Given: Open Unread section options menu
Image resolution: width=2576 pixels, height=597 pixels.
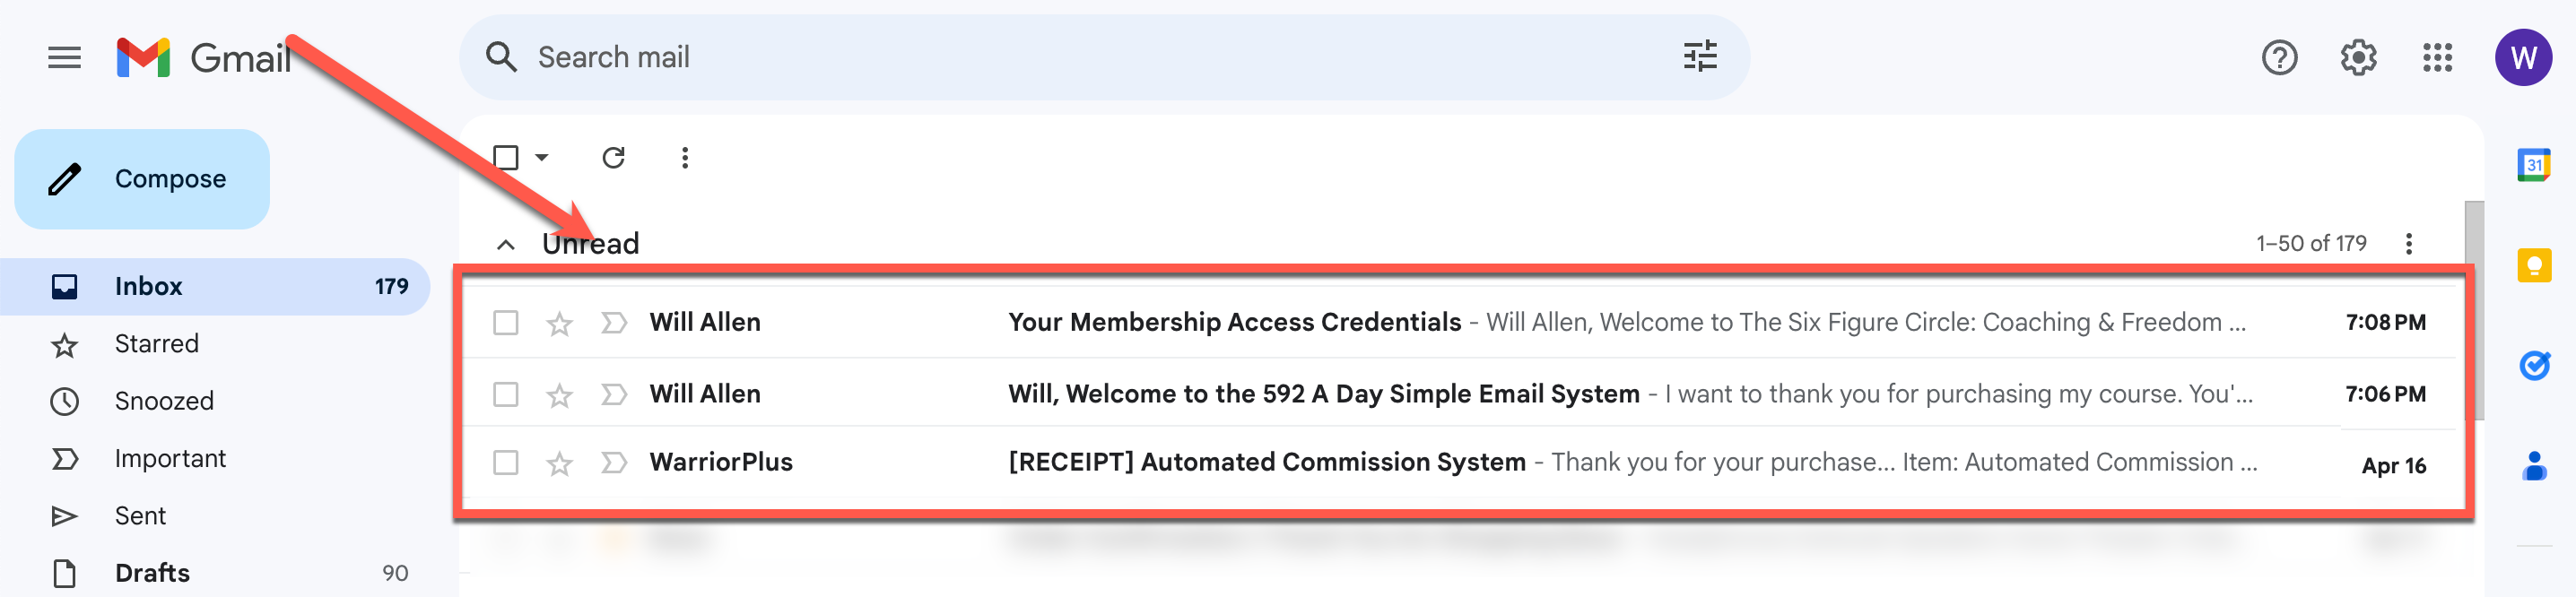Looking at the screenshot, I should pyautogui.click(x=2408, y=244).
